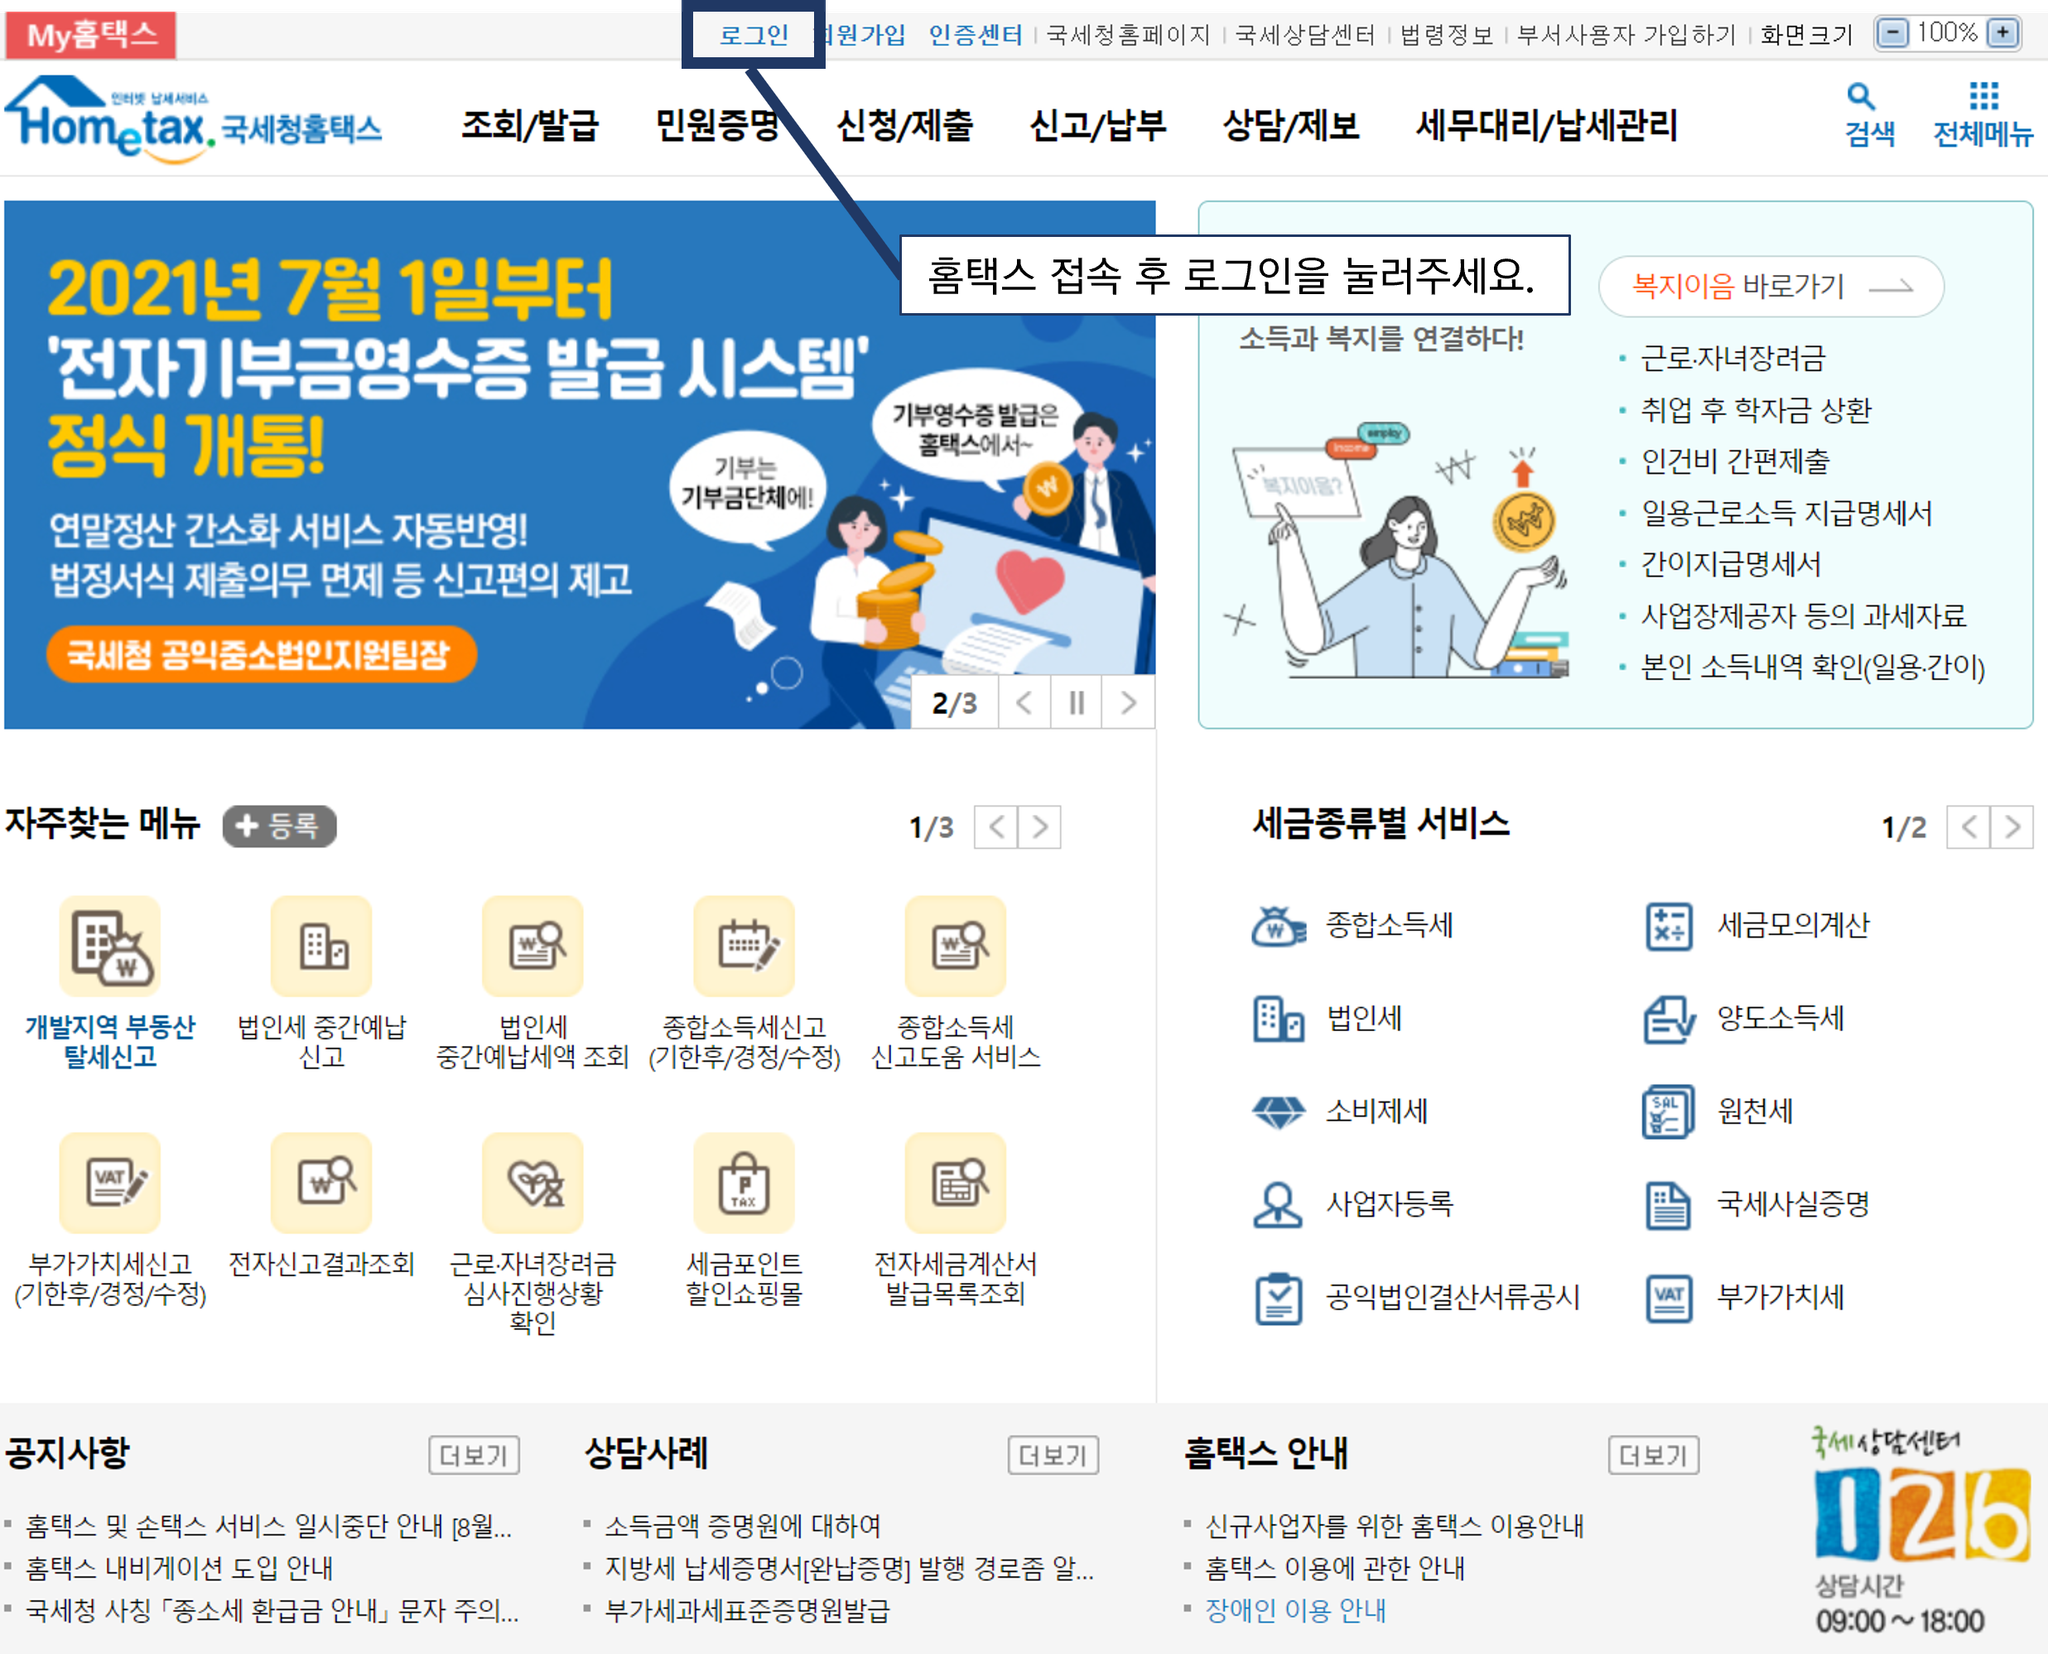
Task: Click 복지이음 바로가기 button
Action: (1771, 287)
